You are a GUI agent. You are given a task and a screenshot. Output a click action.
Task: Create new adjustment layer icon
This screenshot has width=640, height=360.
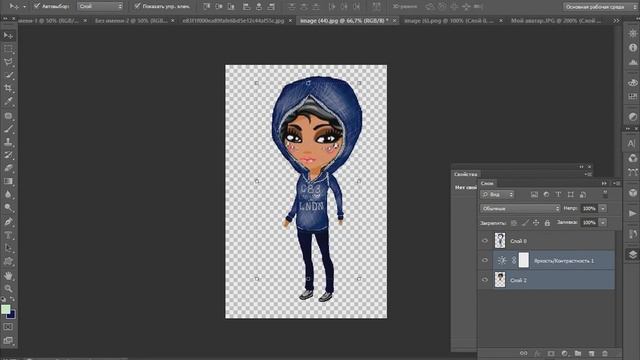tap(565, 353)
